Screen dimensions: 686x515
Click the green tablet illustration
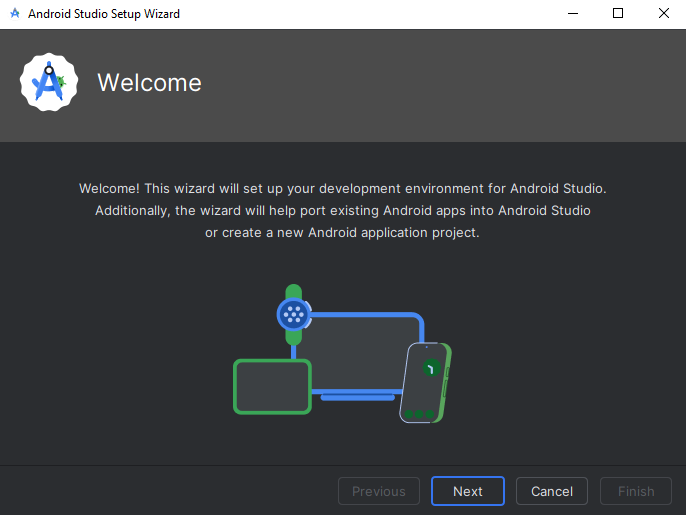click(272, 386)
